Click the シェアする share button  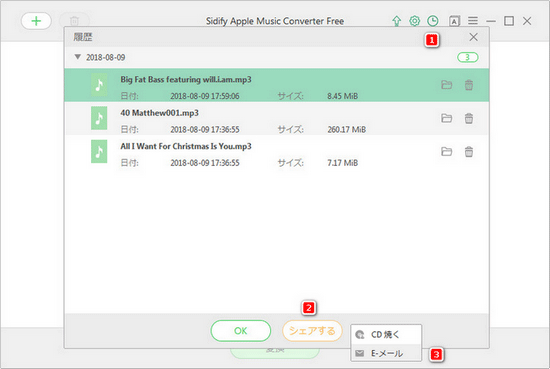tap(312, 331)
